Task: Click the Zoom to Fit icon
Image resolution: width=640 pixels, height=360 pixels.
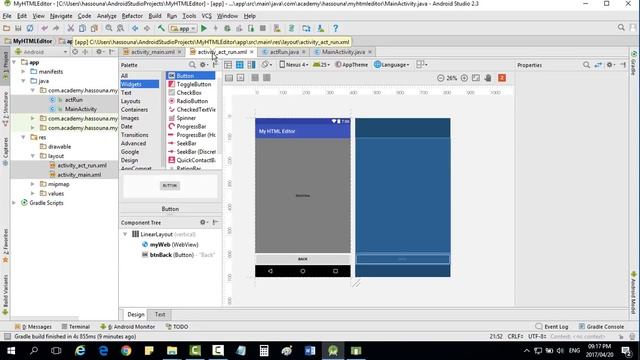Action: coord(476,78)
